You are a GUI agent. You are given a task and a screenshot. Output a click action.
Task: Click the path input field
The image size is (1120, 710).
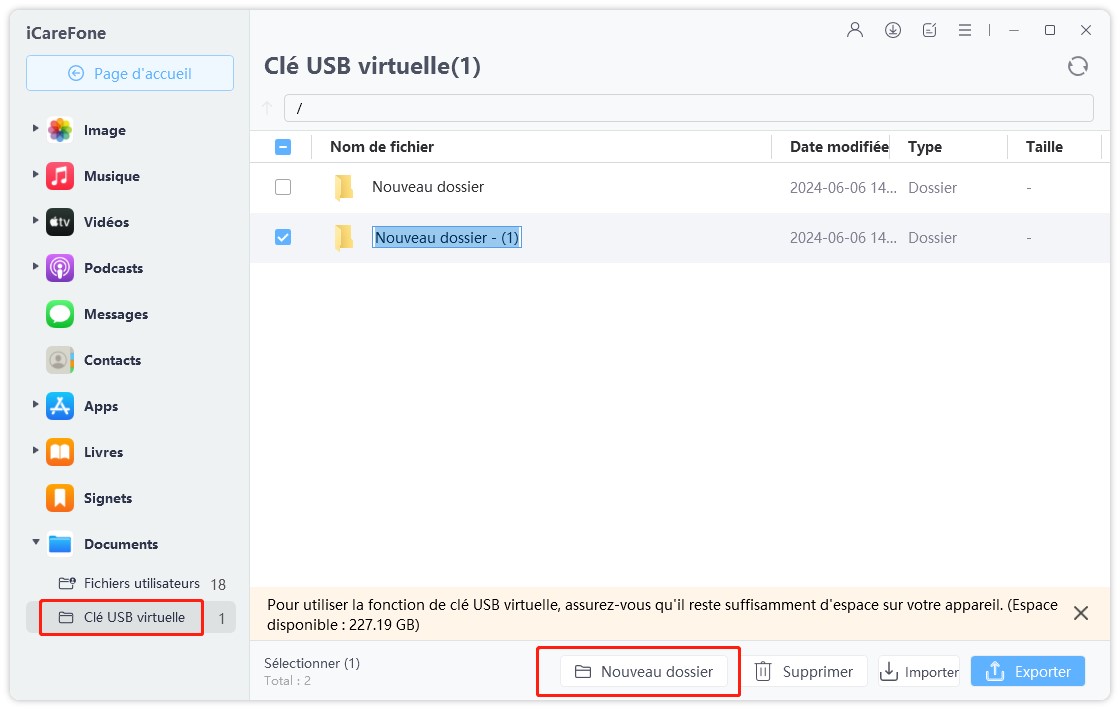688,108
